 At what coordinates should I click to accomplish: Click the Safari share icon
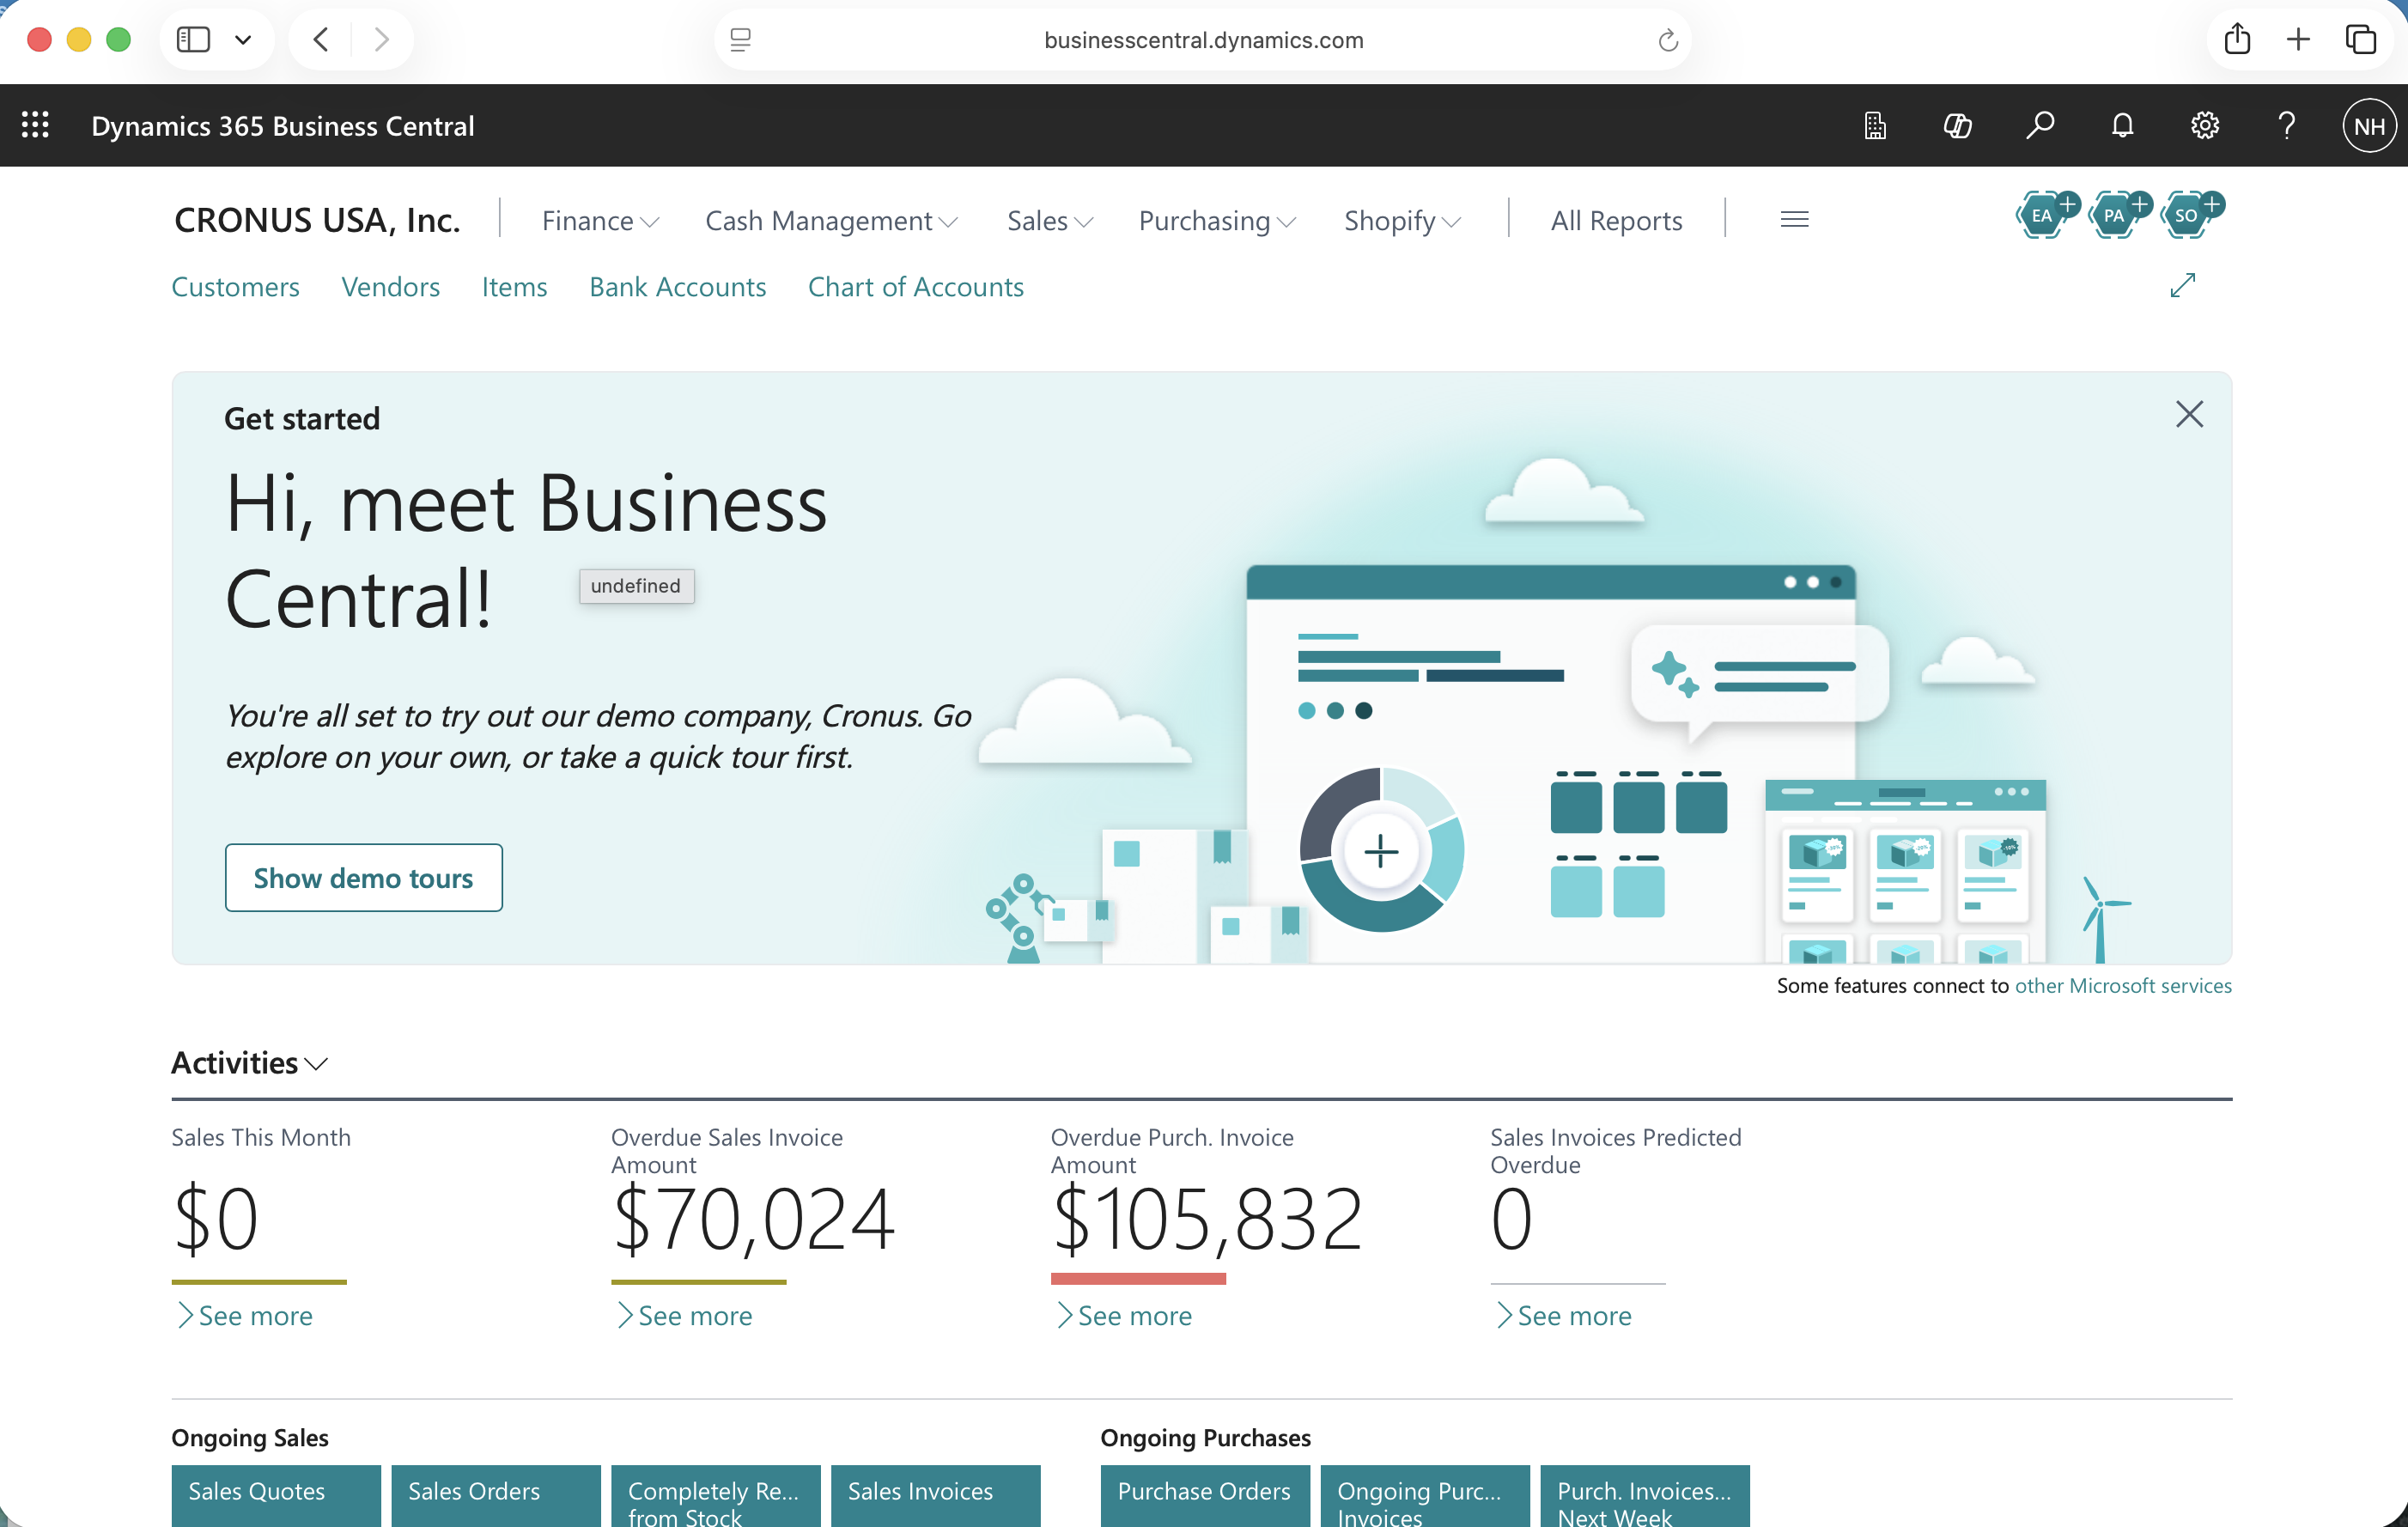(x=2237, y=39)
